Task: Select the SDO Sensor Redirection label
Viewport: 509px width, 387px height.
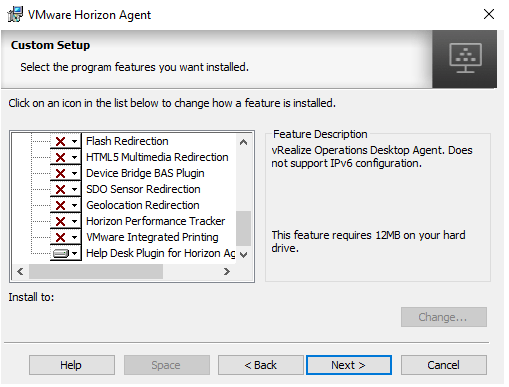Action: coord(143,189)
